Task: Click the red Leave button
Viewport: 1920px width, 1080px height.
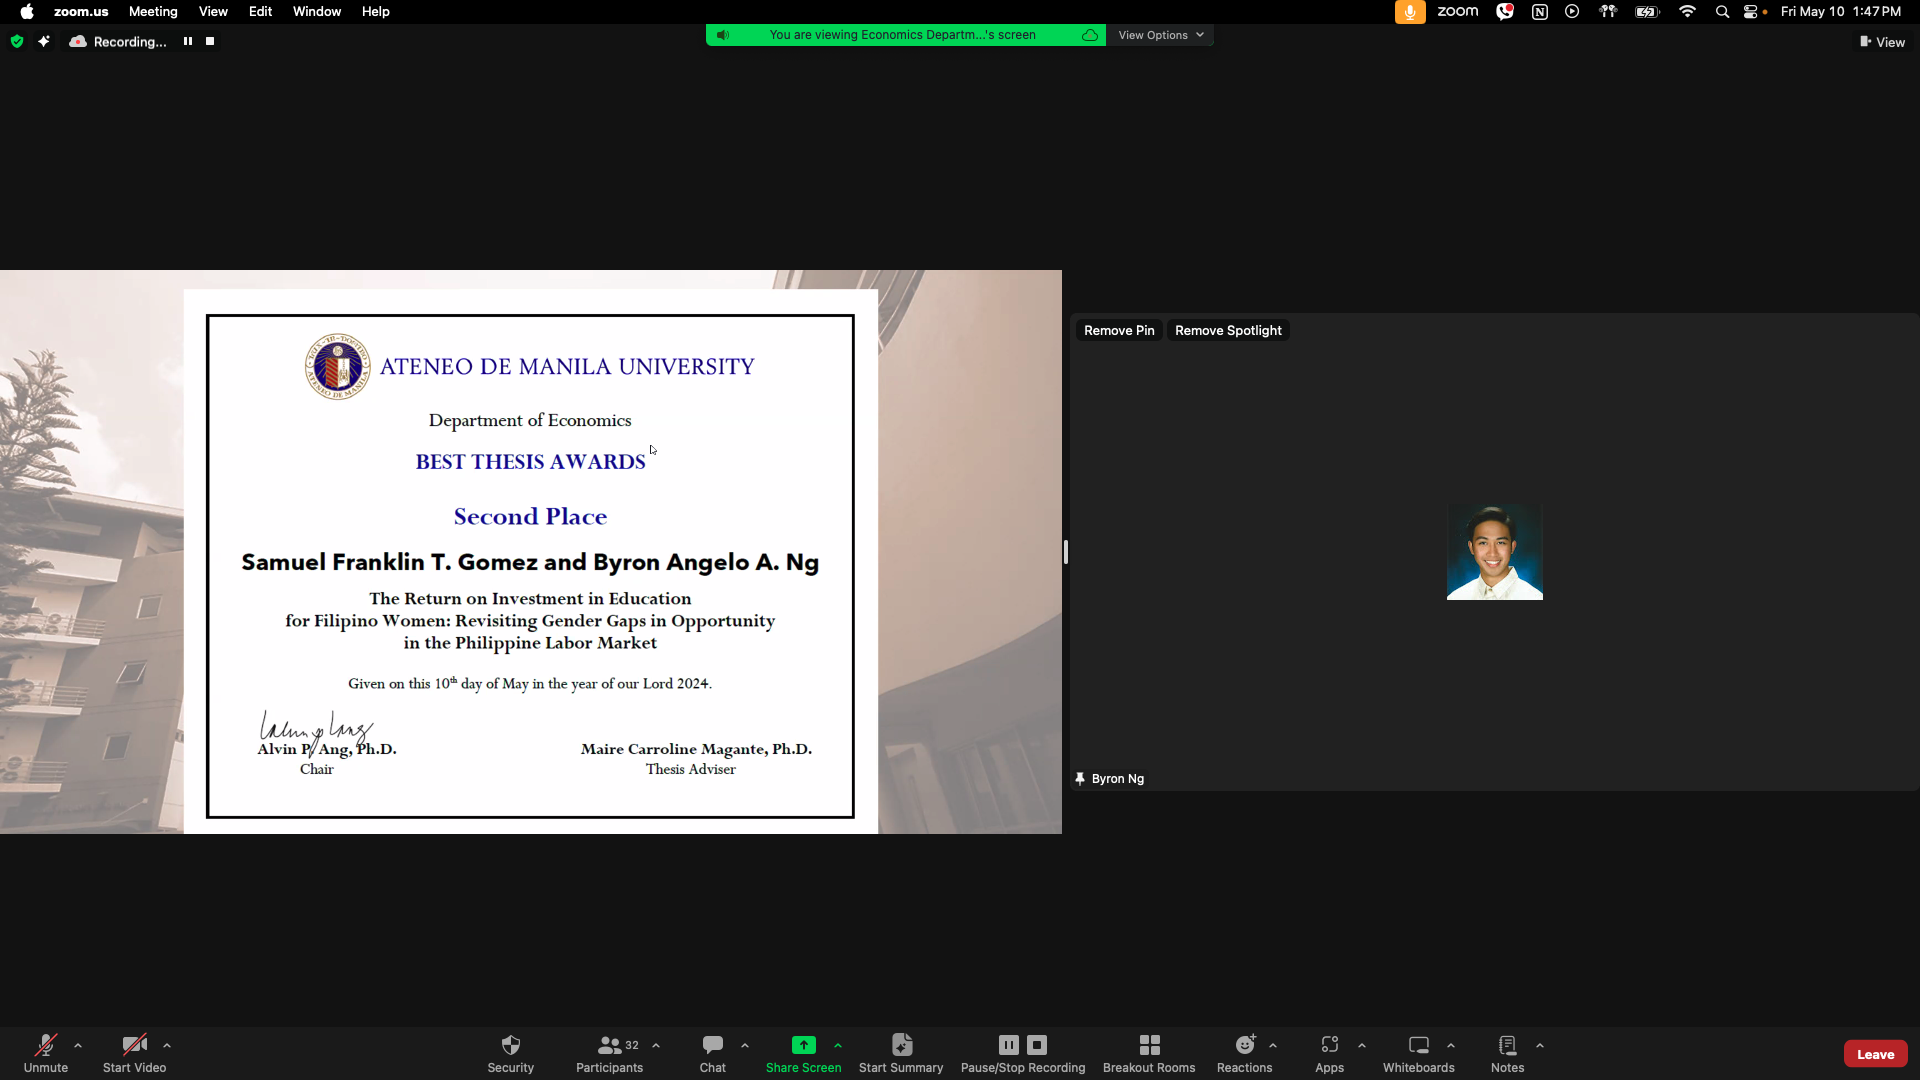Action: click(x=1875, y=1054)
